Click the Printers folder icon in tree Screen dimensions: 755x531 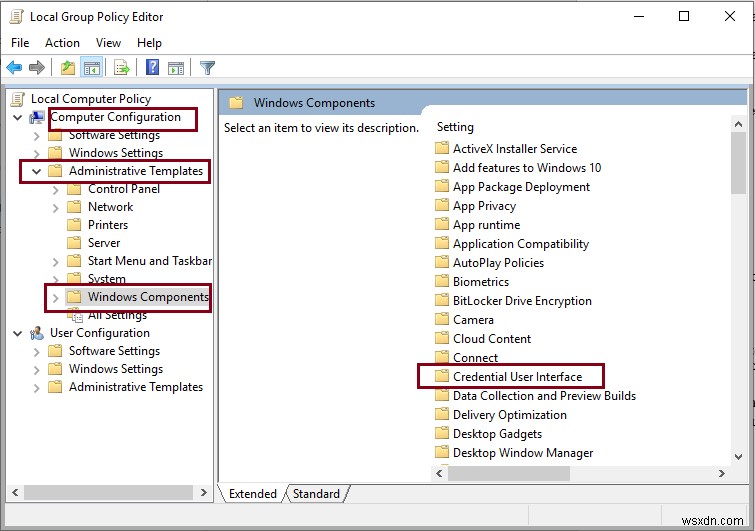74,225
